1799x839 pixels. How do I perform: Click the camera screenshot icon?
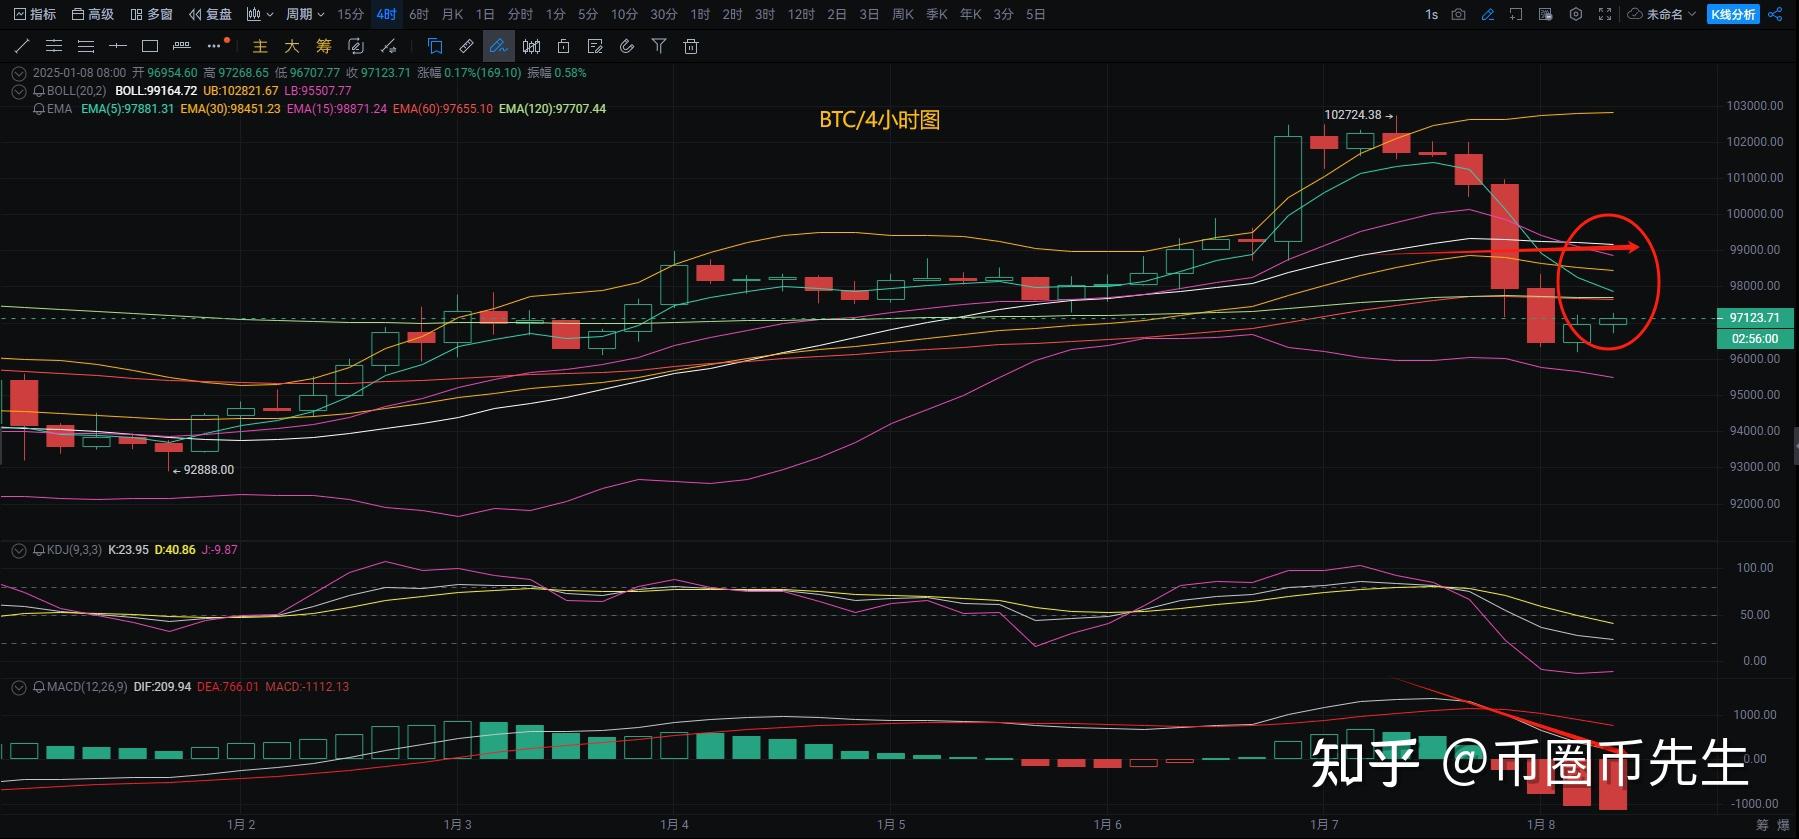pyautogui.click(x=1459, y=14)
